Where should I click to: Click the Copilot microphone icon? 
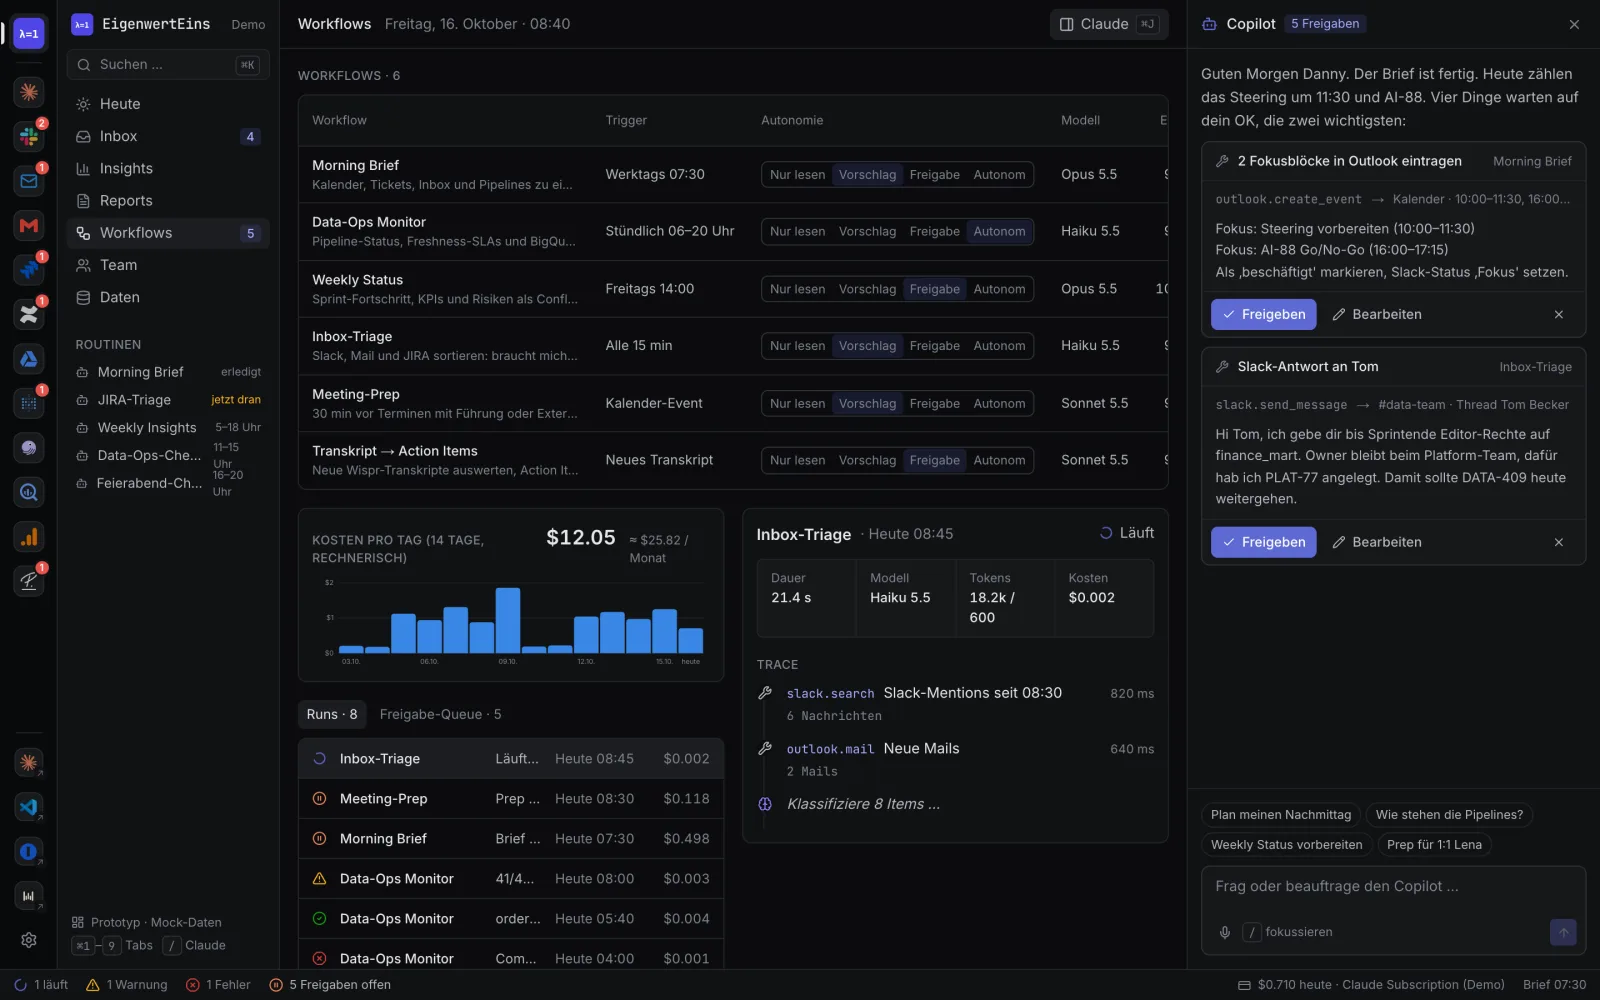[x=1224, y=932]
